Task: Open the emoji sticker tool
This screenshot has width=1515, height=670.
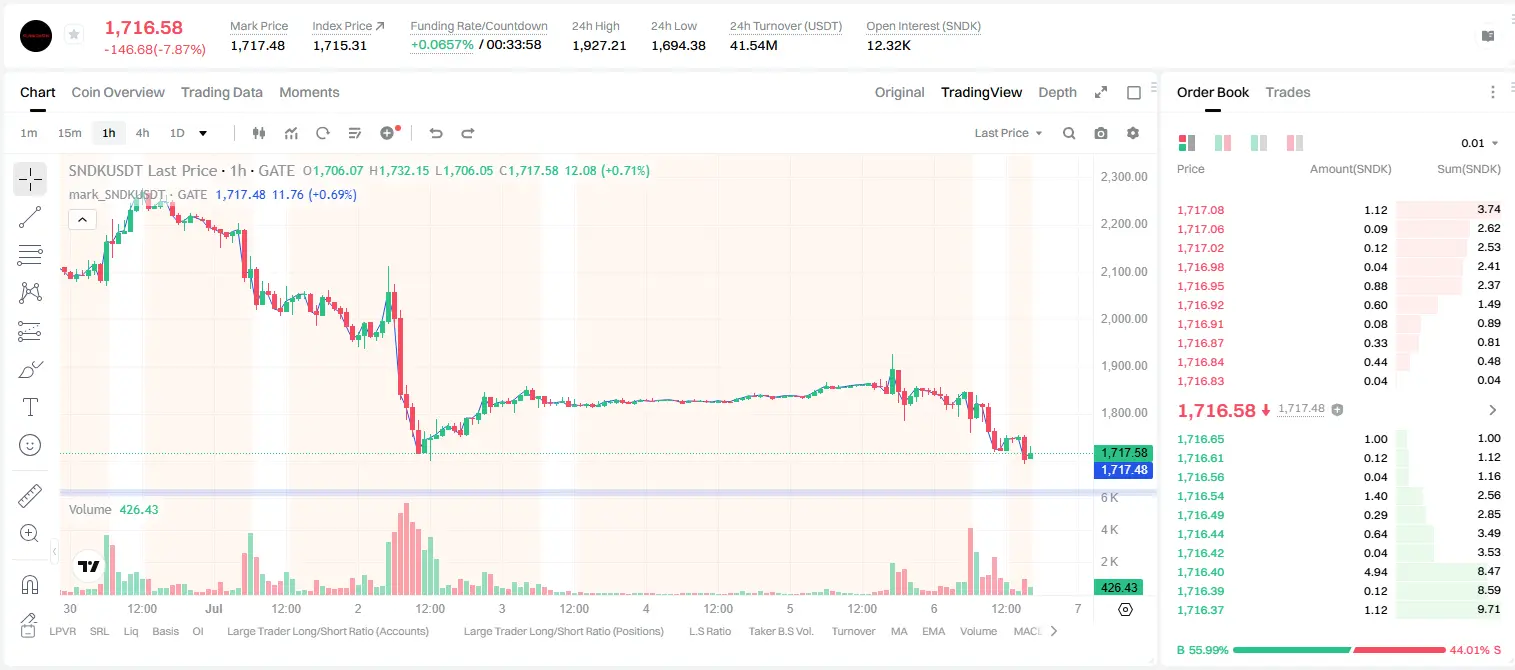Action: pos(30,445)
